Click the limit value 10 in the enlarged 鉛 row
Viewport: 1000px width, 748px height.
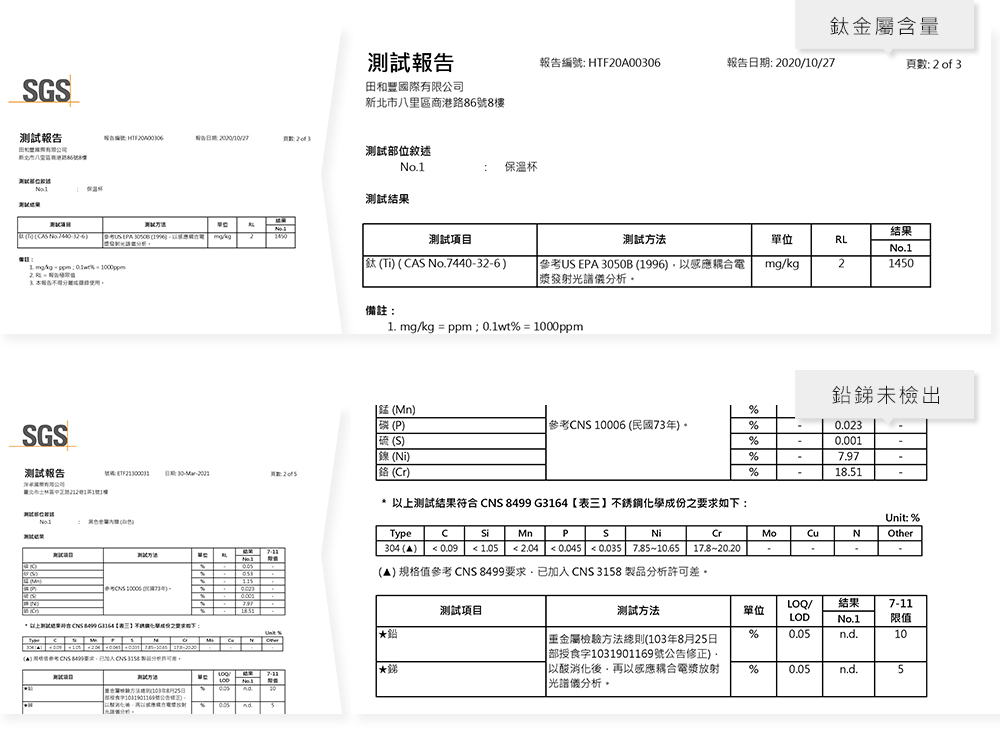[901, 634]
